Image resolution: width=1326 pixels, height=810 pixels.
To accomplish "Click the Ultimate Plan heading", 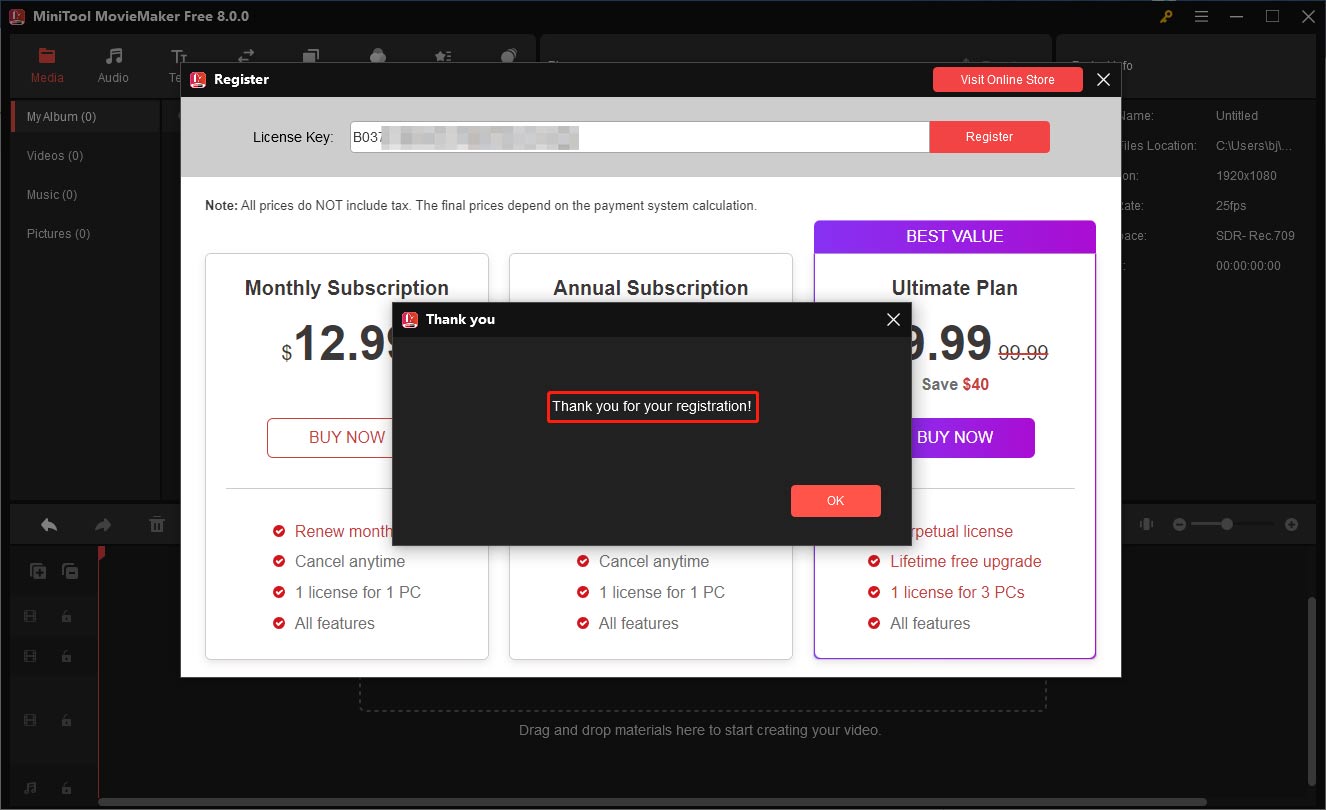I will point(955,288).
